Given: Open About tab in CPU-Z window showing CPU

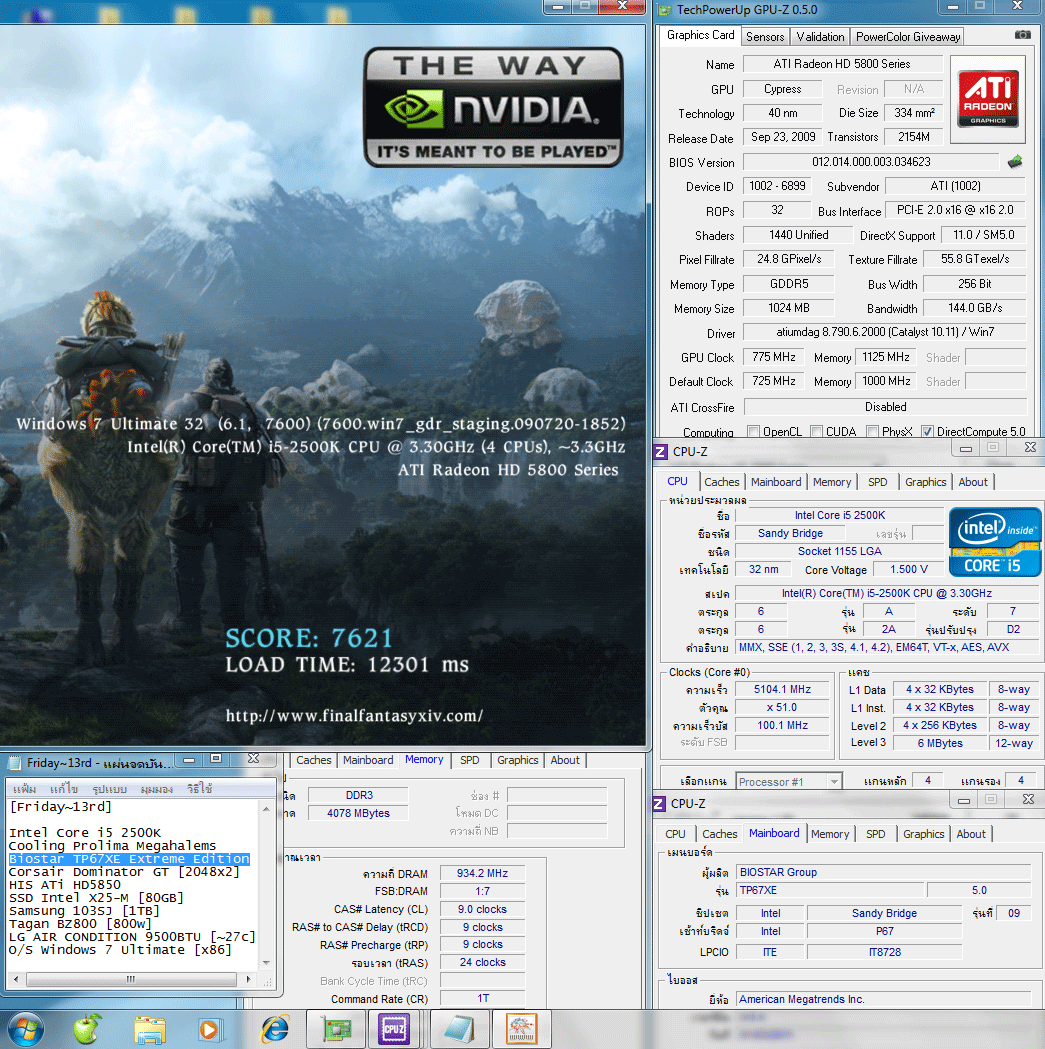Looking at the screenshot, I should point(973,482).
